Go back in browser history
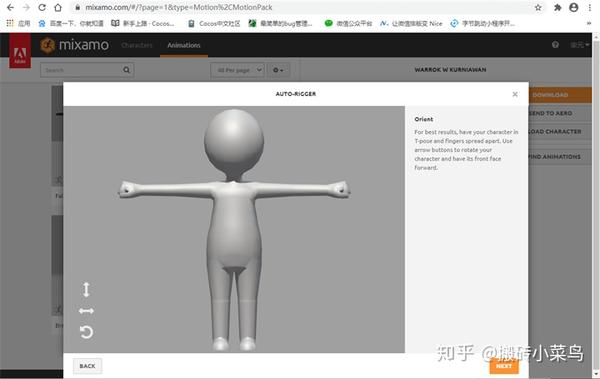Screen dimensions: 600x379 10,7
